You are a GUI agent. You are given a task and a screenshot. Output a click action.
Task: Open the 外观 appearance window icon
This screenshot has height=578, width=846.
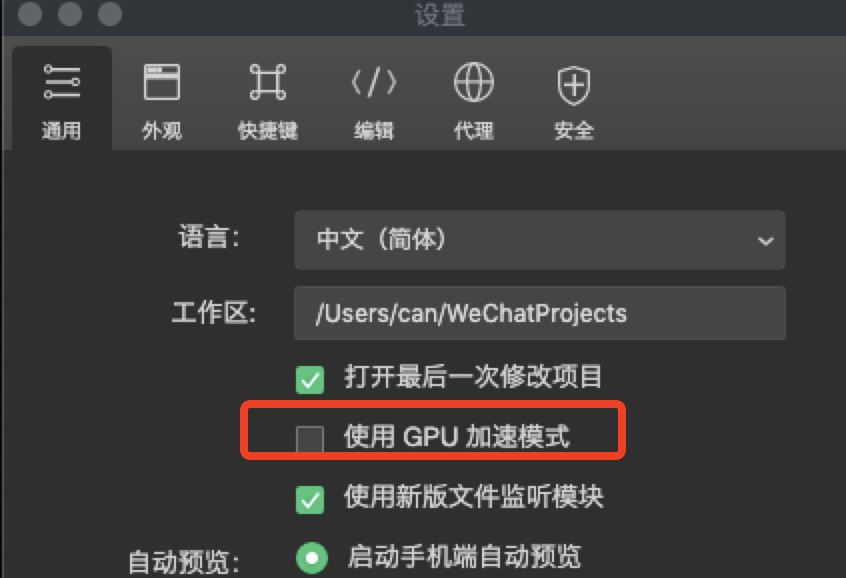(162, 82)
